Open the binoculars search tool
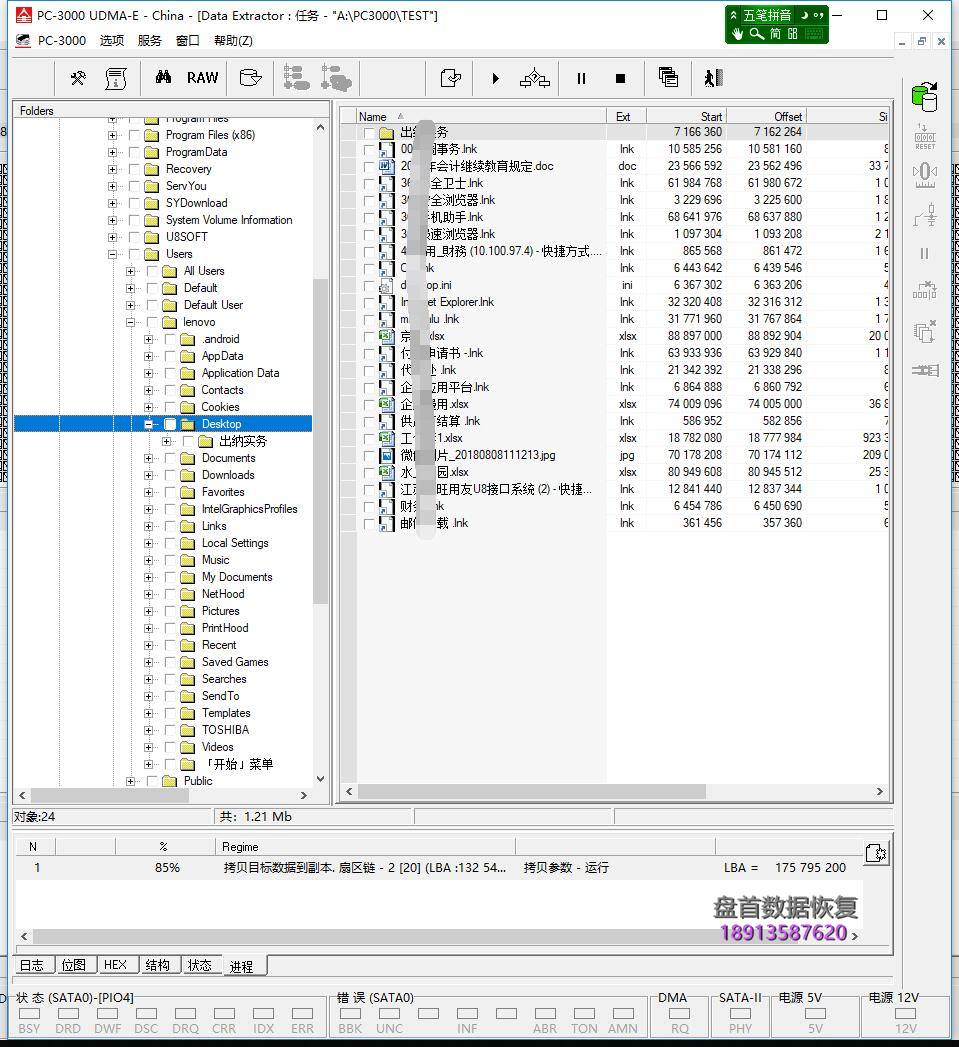The width and height of the screenshot is (959, 1047). pyautogui.click(x=166, y=77)
